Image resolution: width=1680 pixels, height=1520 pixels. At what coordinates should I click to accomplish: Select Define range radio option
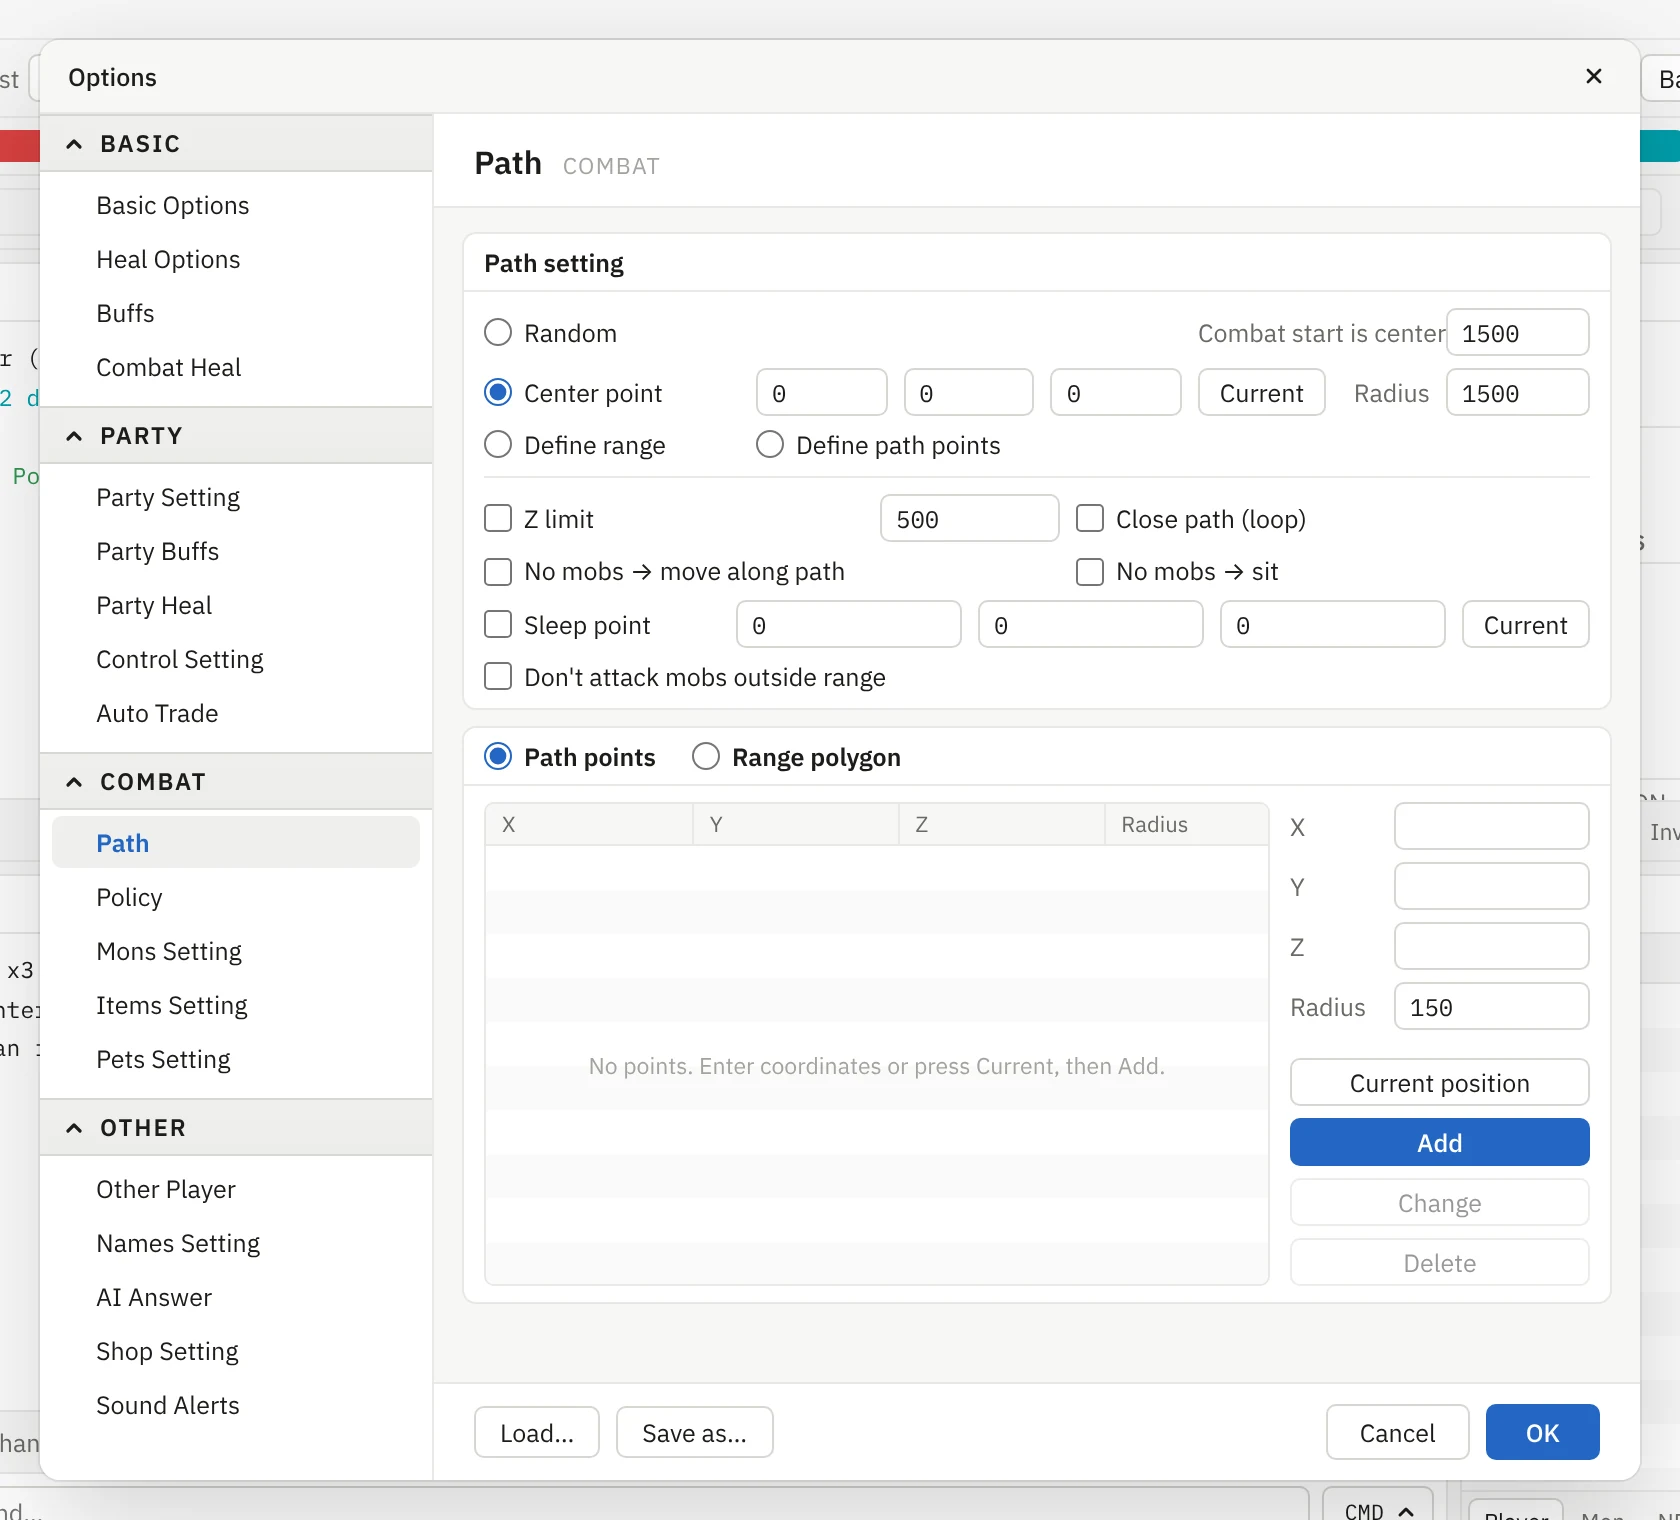tap(498, 445)
